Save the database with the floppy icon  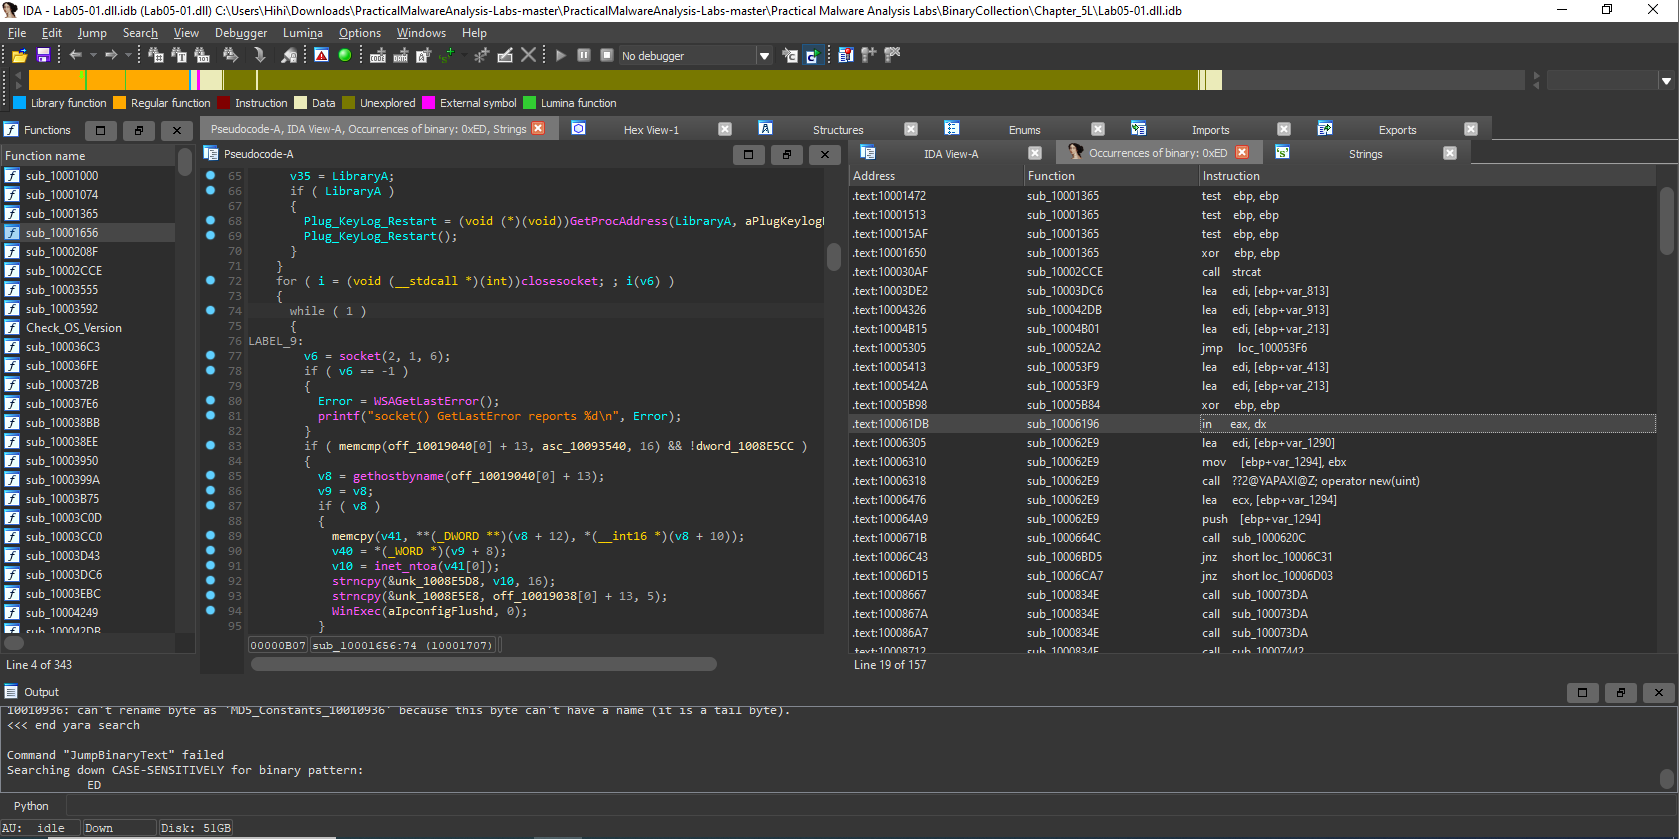click(x=43, y=56)
